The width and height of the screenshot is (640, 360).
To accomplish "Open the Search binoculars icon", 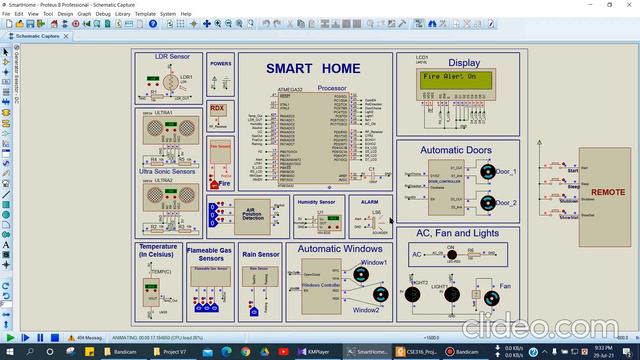I will (432, 24).
